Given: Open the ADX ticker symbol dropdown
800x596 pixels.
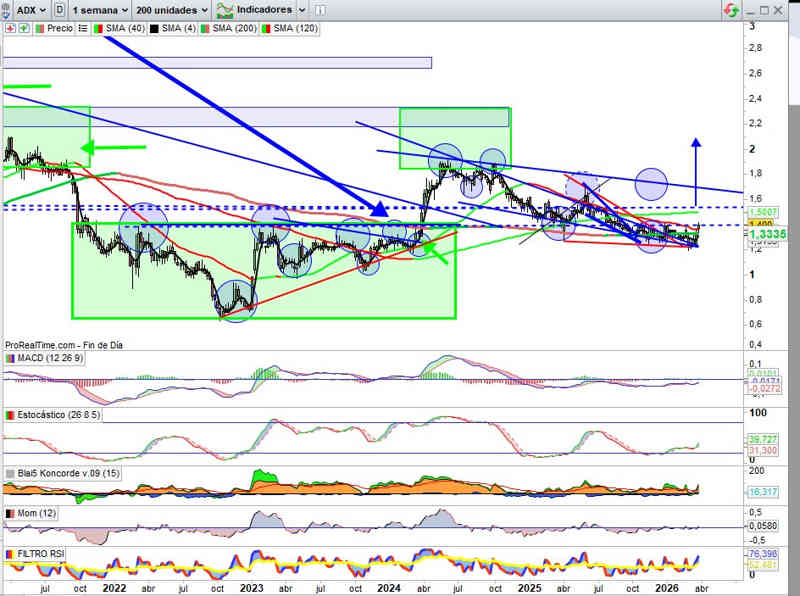Looking at the screenshot, I should (x=41, y=9).
